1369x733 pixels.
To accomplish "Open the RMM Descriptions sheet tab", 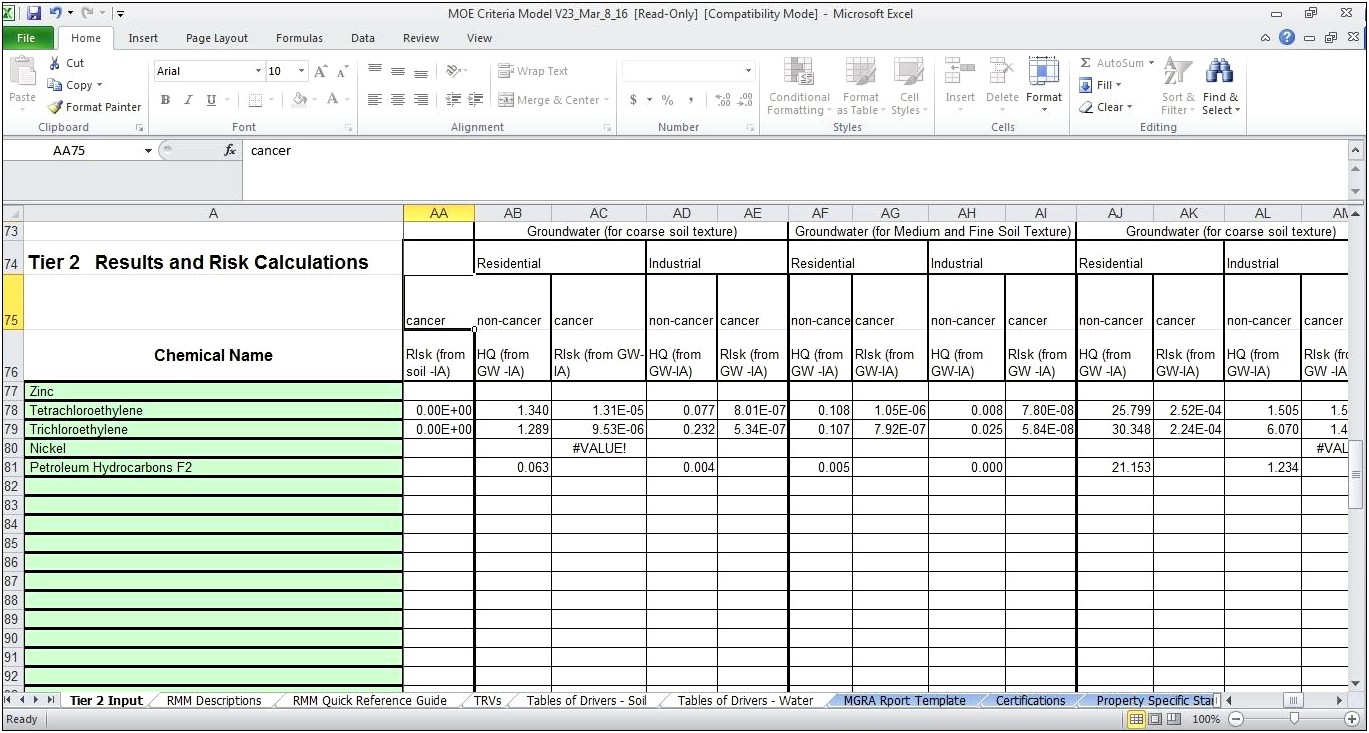I will pos(214,701).
